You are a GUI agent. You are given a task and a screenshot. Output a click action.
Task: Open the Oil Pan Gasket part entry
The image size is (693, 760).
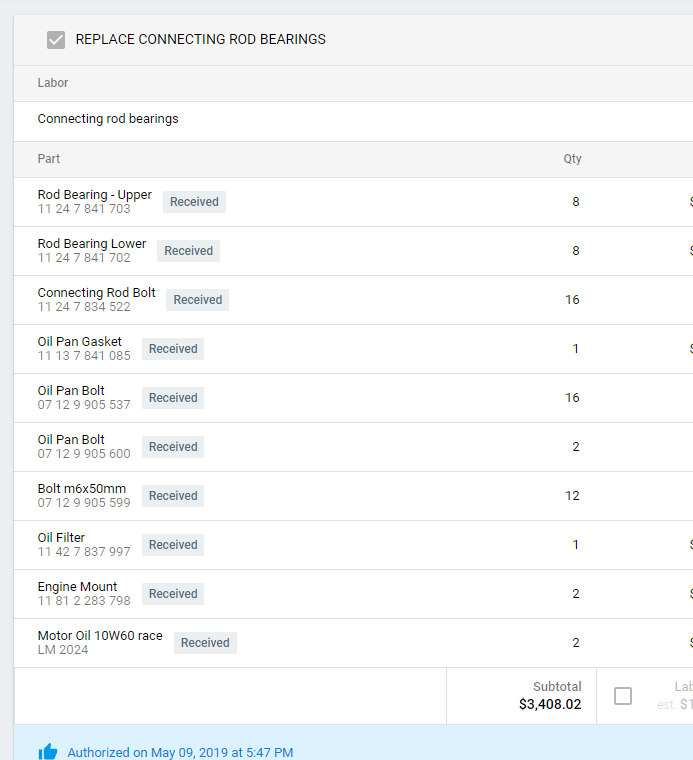tap(80, 342)
